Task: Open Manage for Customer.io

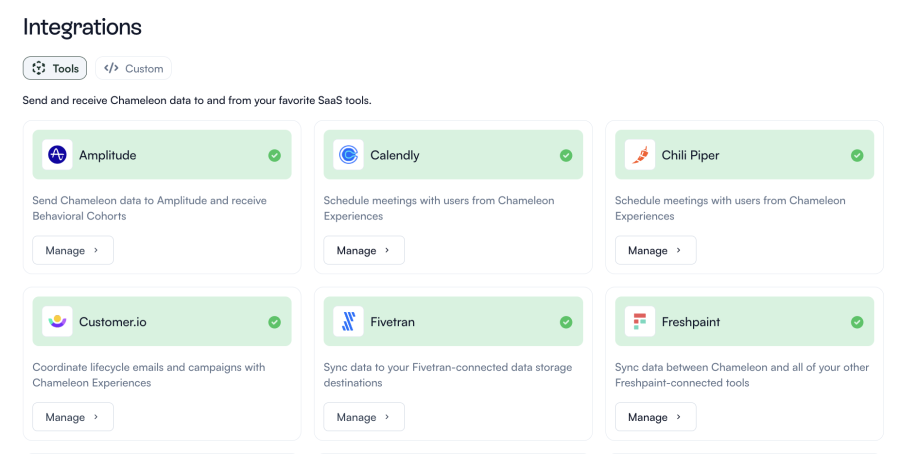Action: pos(73,417)
